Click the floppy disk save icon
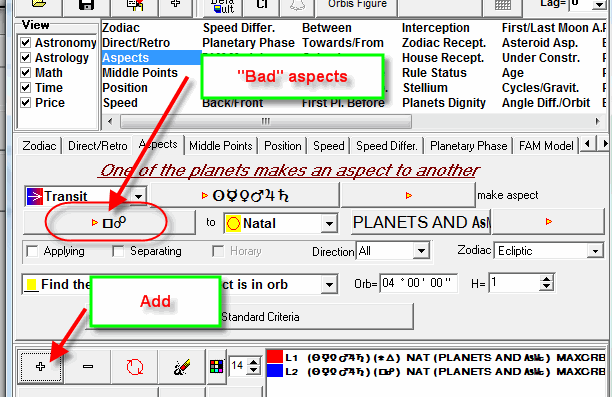This screenshot has height=397, width=612. point(86,5)
